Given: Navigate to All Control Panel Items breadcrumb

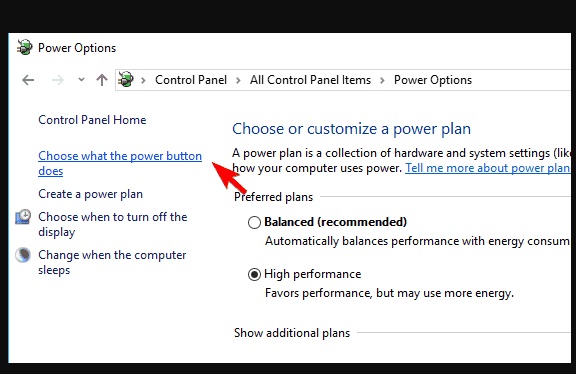Looking at the screenshot, I should [x=310, y=80].
